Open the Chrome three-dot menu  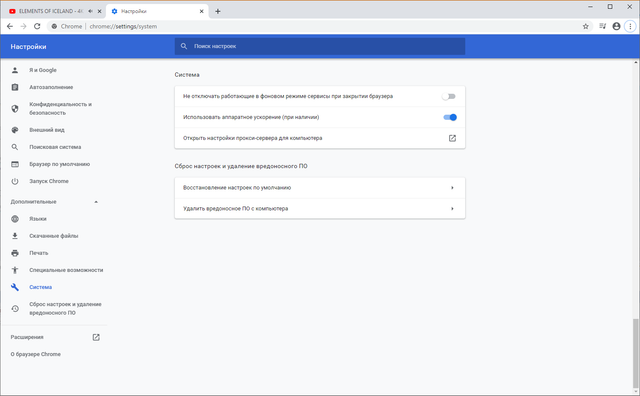pos(630,26)
